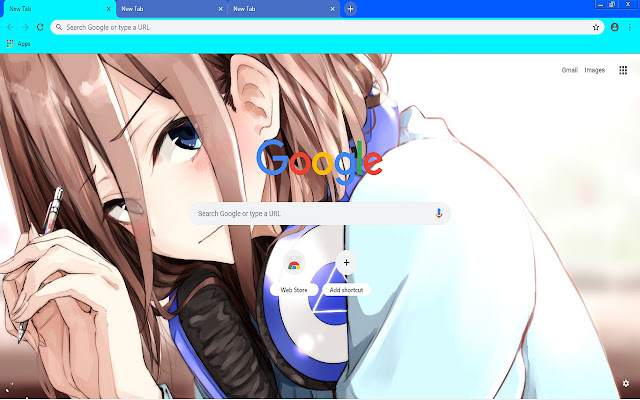Reload the page with the refresh icon

40,27
